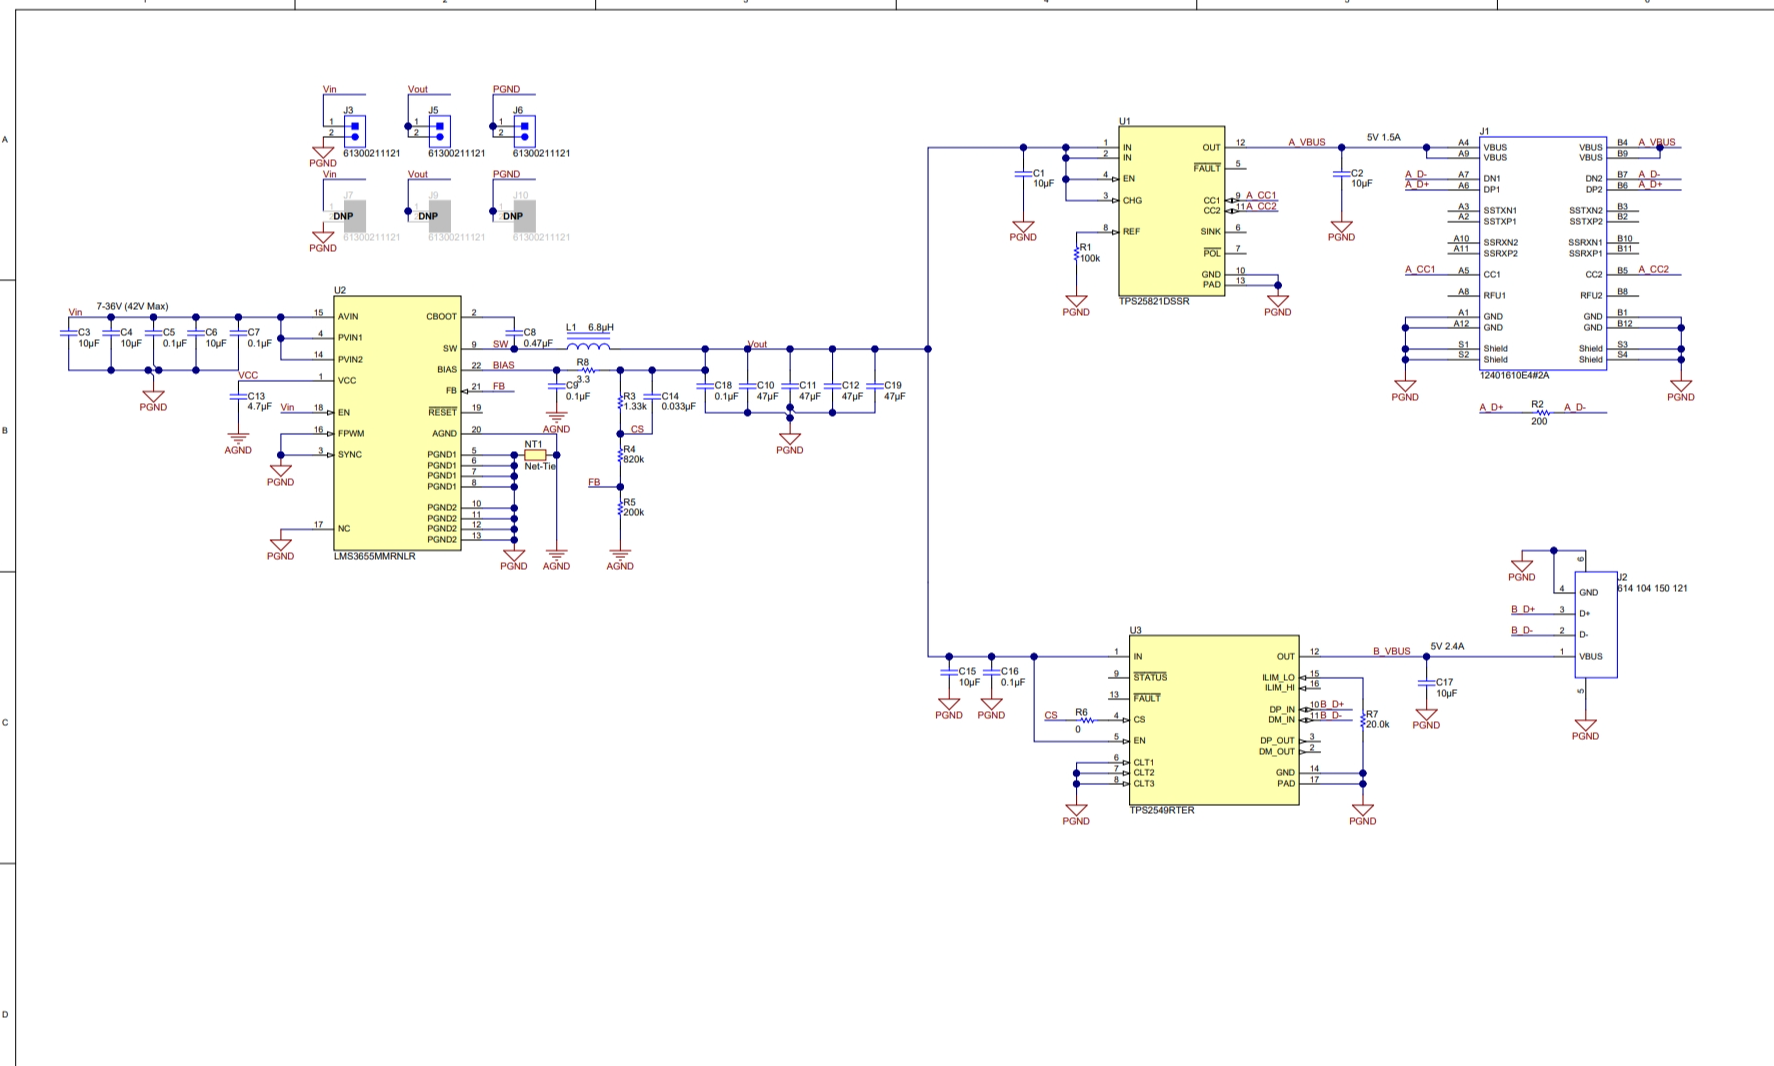Screen dimensions: 1774x1066
Task: Select the J2 USB connector symbol
Action: (1596, 625)
